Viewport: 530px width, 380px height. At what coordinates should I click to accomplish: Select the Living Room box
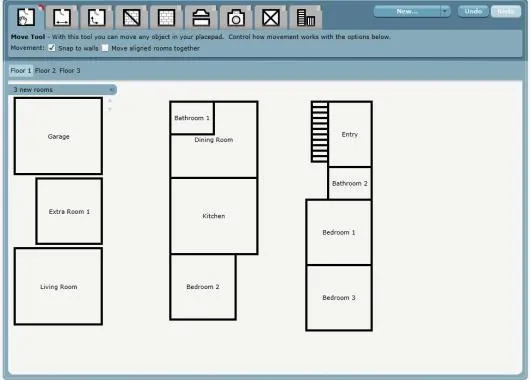coord(58,286)
